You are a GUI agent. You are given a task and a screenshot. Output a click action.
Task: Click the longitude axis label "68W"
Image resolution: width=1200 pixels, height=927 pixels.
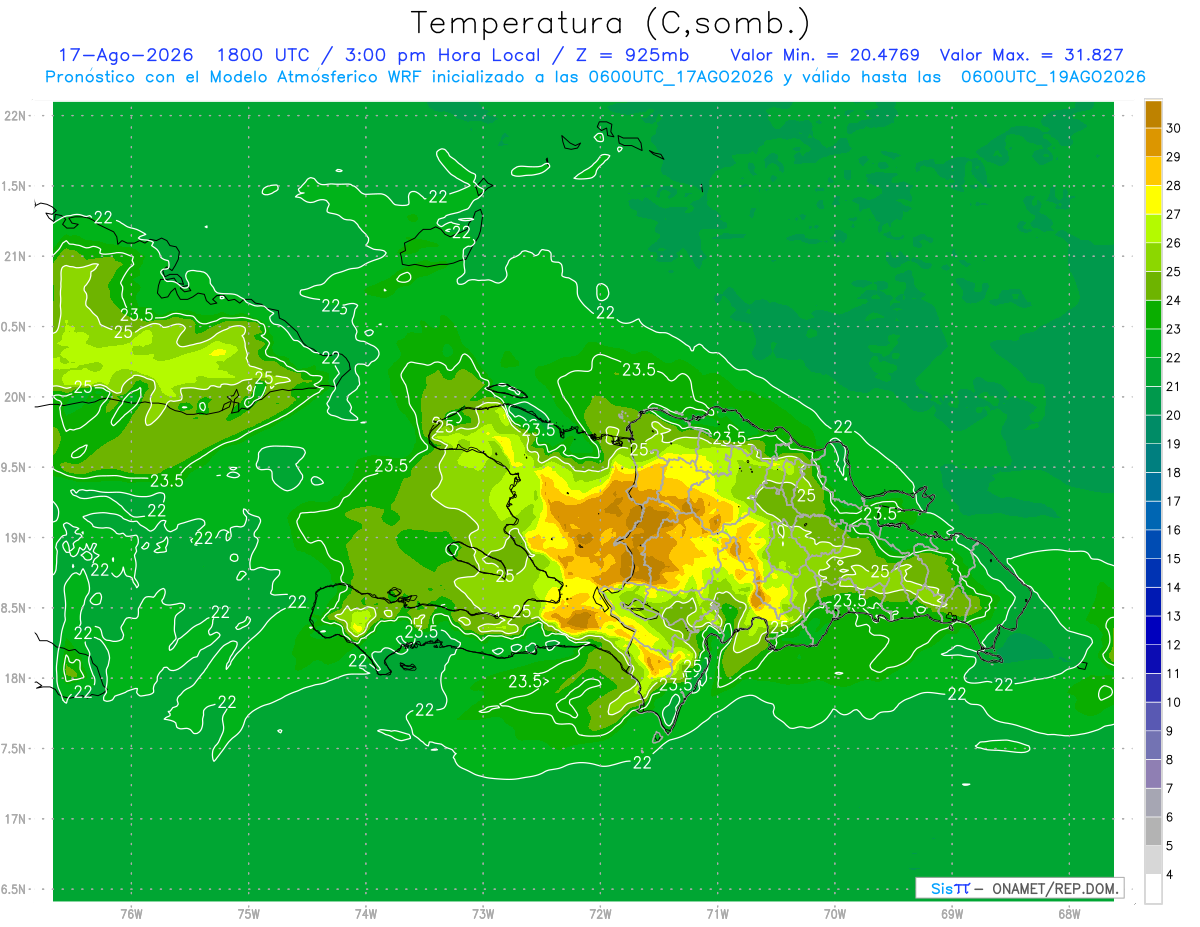[x=1069, y=914]
